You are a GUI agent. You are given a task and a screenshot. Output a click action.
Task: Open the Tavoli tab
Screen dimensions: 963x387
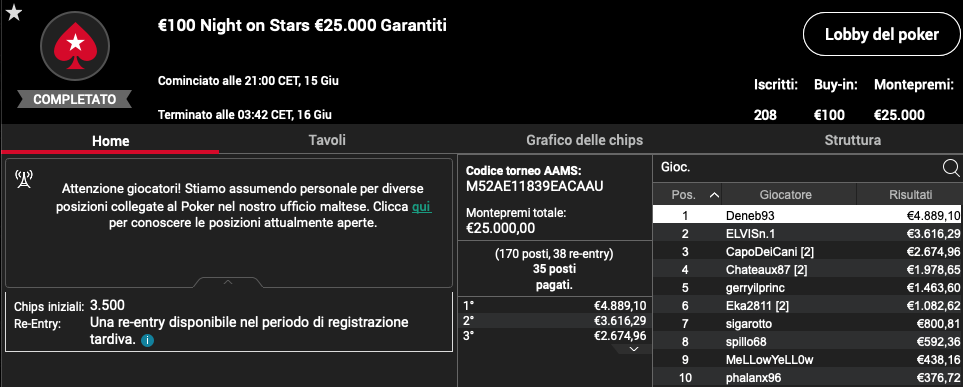coord(327,140)
